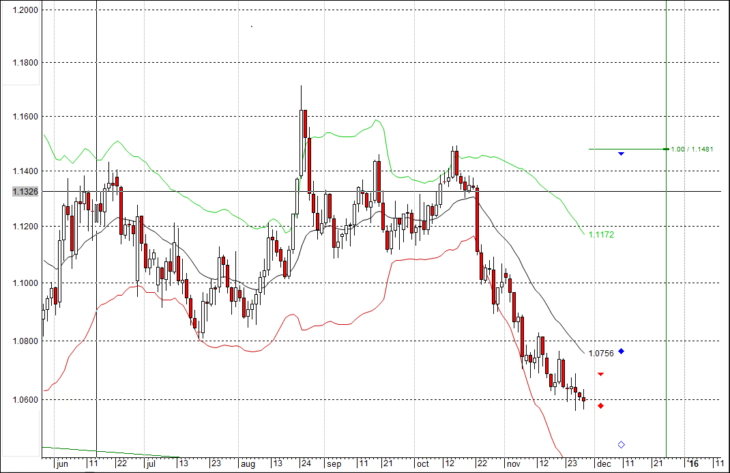Click the '16 year label on date axis
This screenshot has width=730, height=473.
point(693,464)
